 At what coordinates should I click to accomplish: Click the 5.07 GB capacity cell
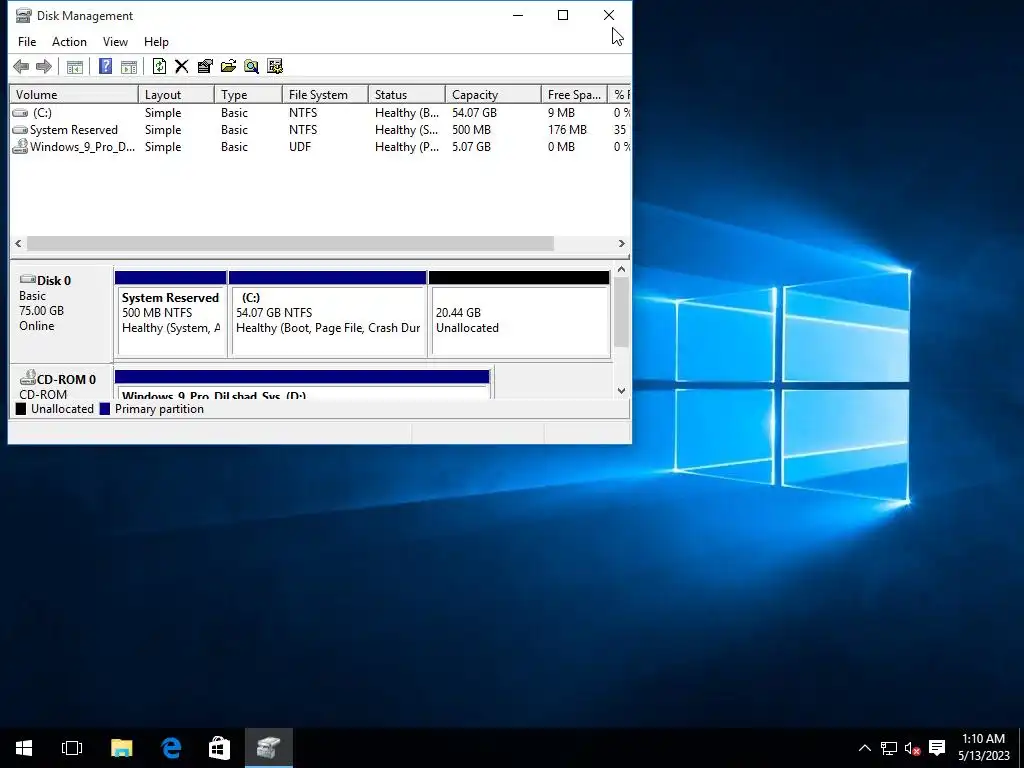tap(471, 147)
